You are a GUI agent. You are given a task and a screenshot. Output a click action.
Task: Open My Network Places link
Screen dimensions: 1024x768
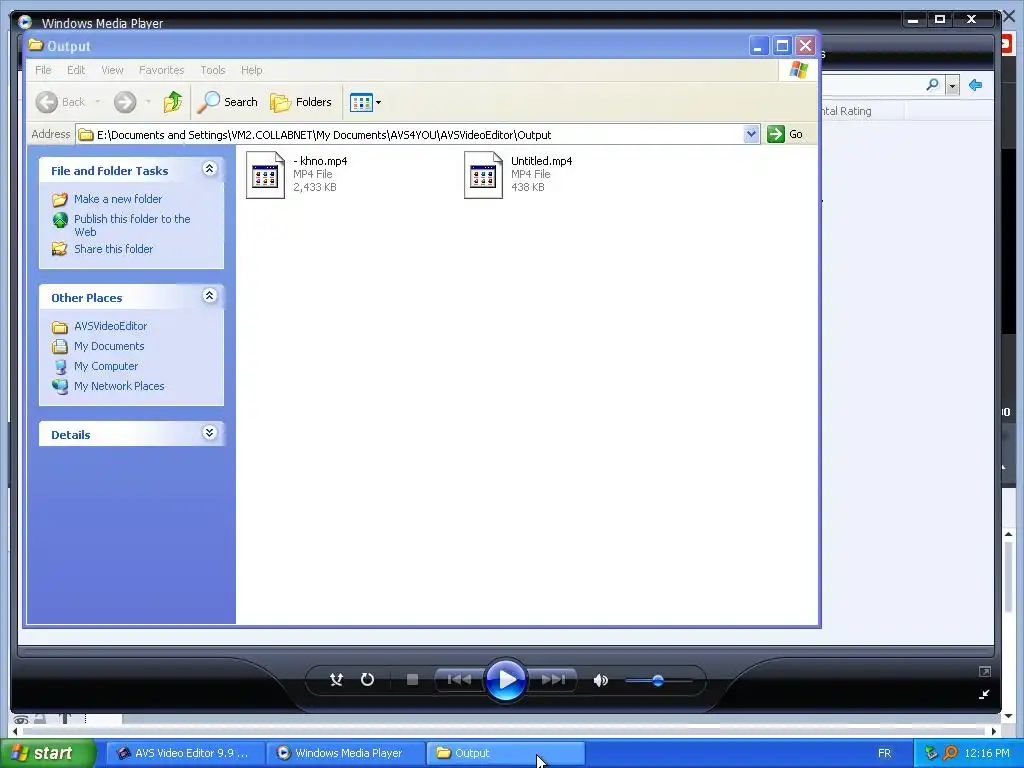tap(119, 386)
